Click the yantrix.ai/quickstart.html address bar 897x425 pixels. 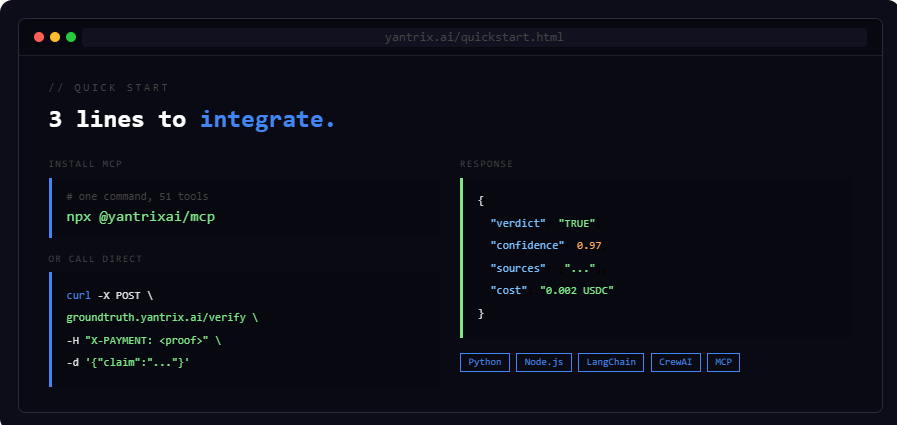[474, 37]
